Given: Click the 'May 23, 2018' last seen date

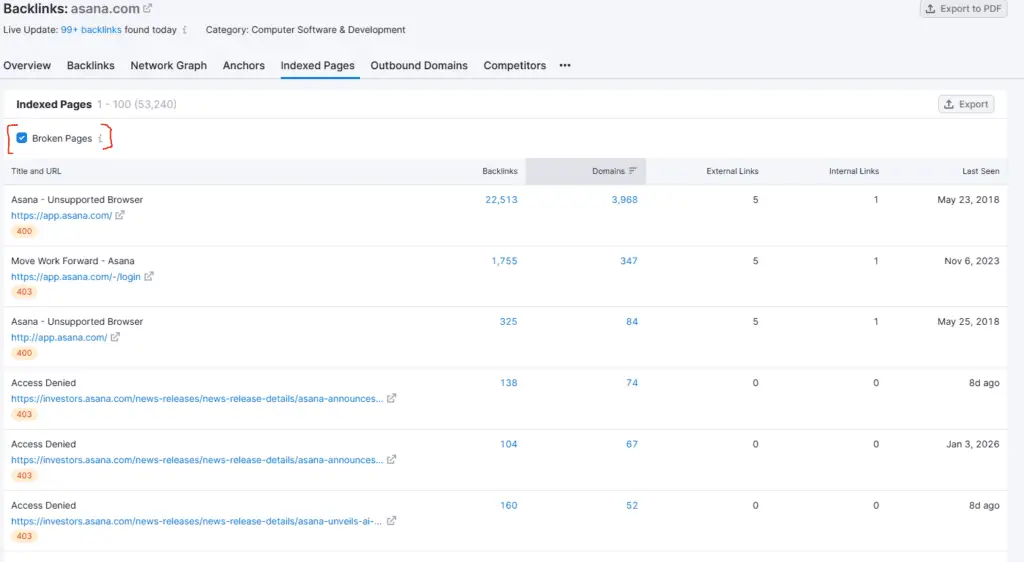Looking at the screenshot, I should (968, 200).
